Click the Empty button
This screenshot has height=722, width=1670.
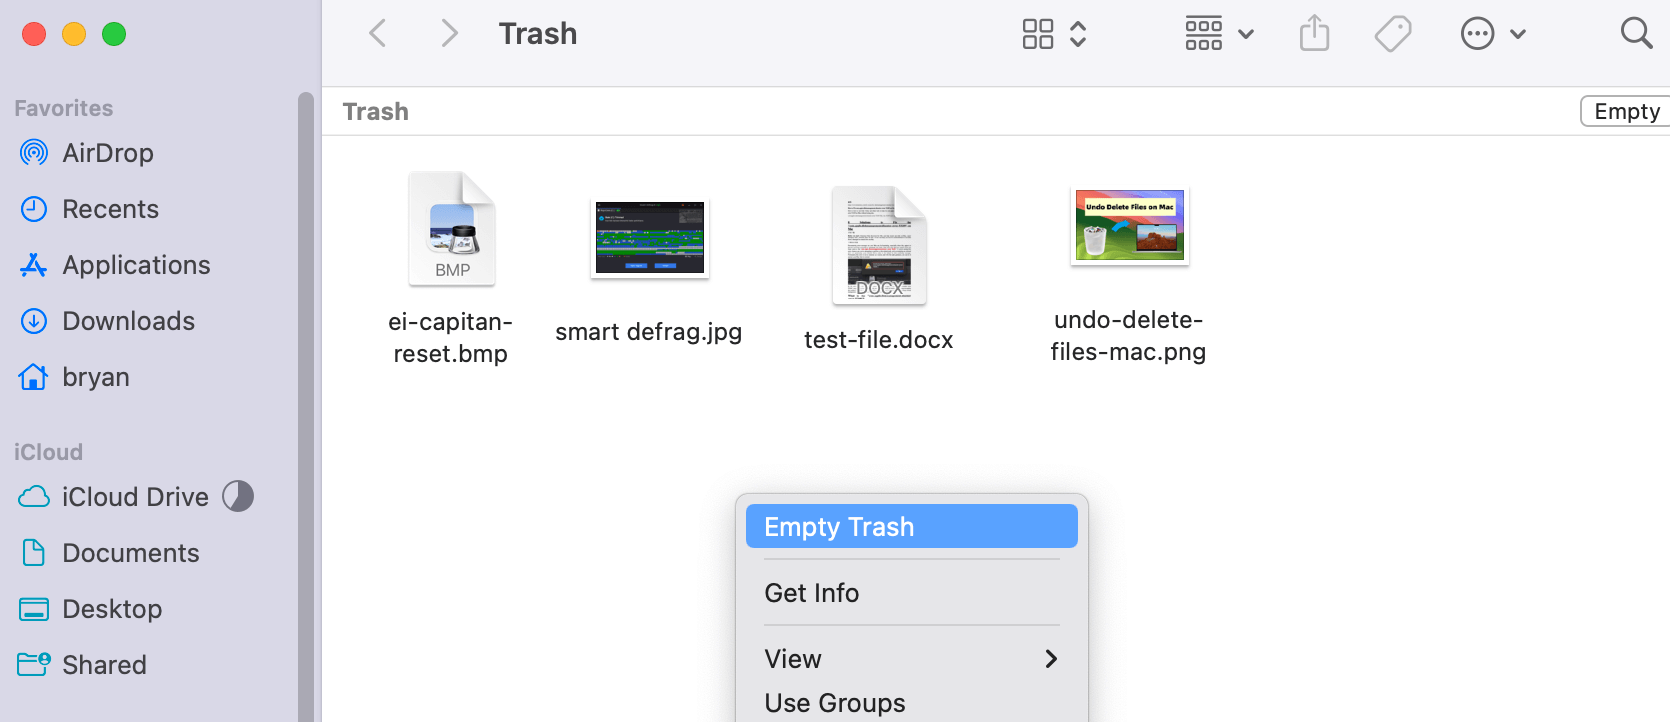[1626, 111]
